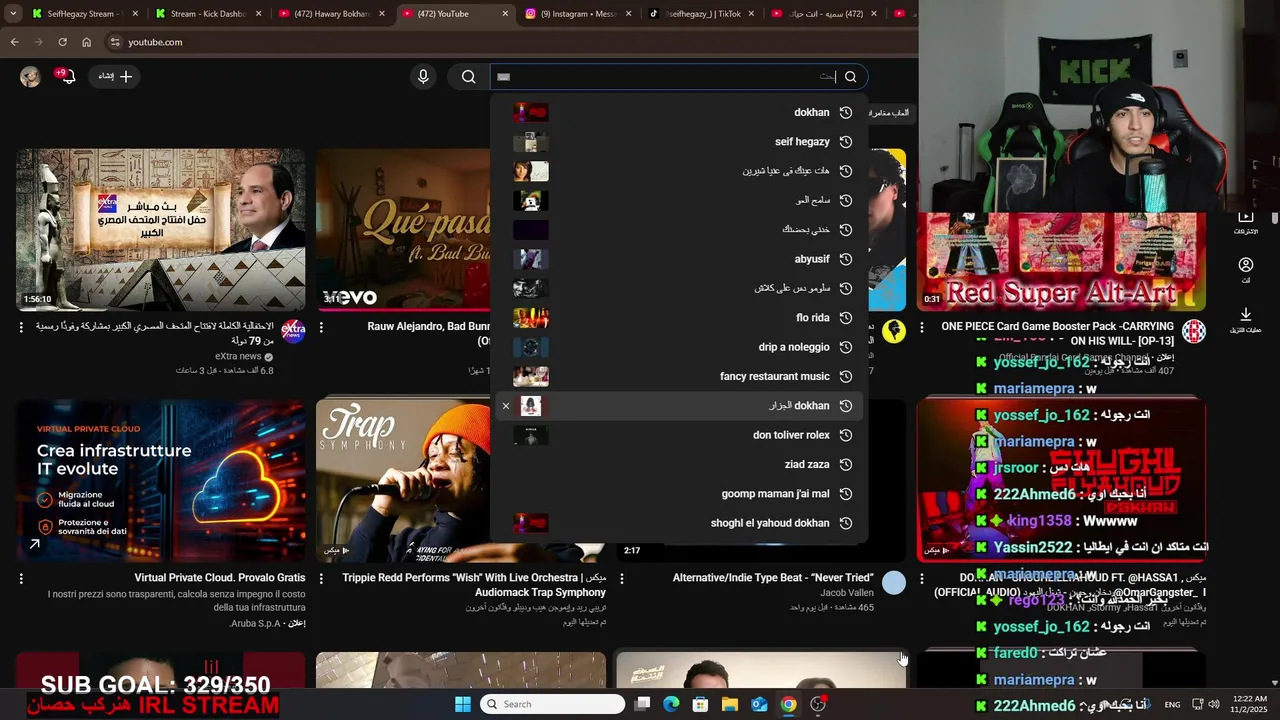Open the YouTube notifications bell

(x=67, y=77)
